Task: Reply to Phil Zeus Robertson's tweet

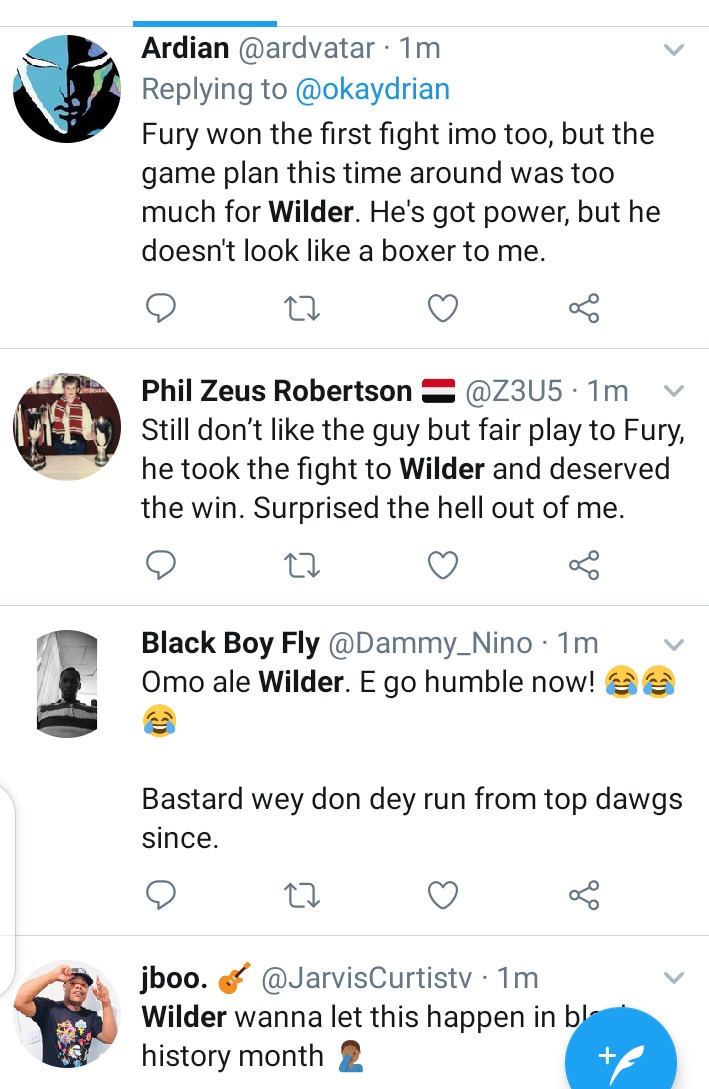Action: tap(161, 566)
